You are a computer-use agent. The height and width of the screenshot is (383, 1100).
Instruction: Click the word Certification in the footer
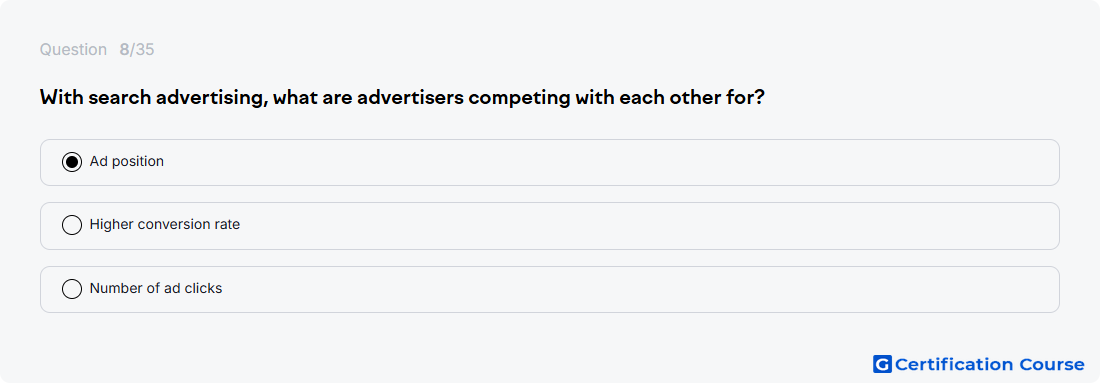tap(954, 364)
